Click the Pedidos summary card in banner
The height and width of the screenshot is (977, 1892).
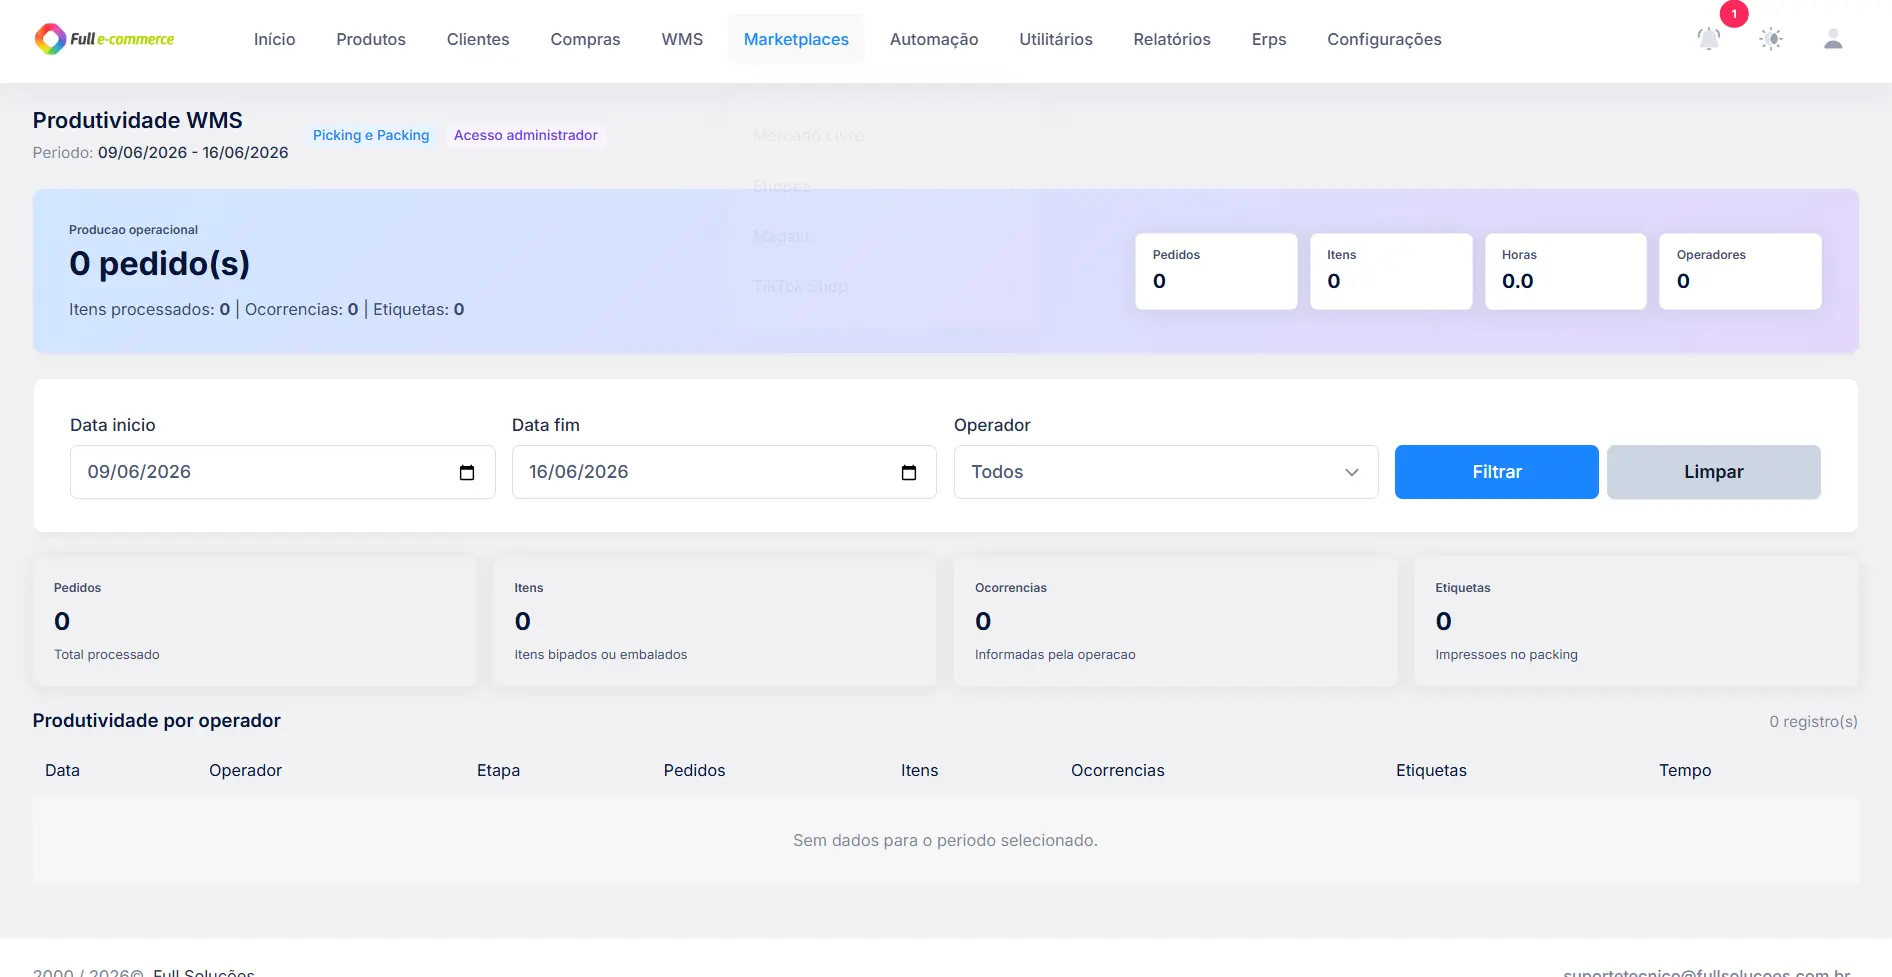tap(1216, 271)
